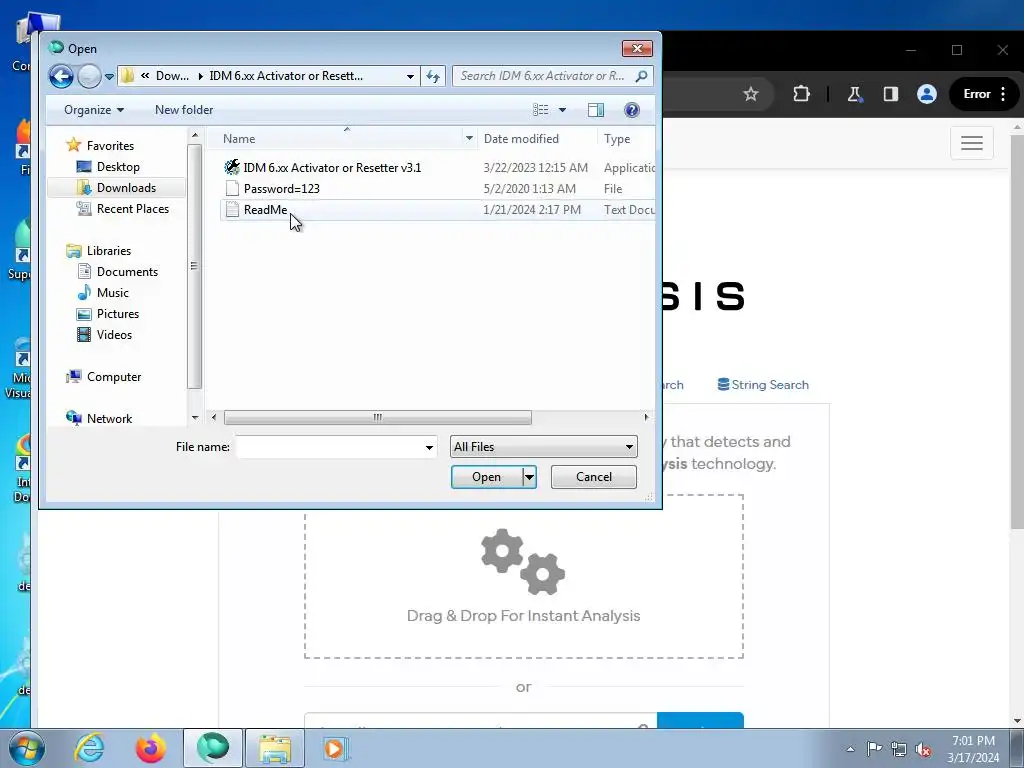1024x768 pixels.
Task: Expand the Open button split arrow
Action: click(530, 477)
